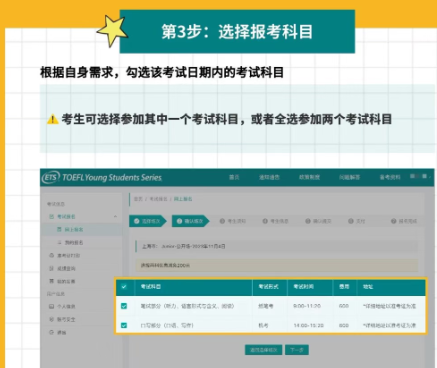The height and width of the screenshot is (368, 437).
Task: Click the 重新选择场次 button
Action: point(264,350)
